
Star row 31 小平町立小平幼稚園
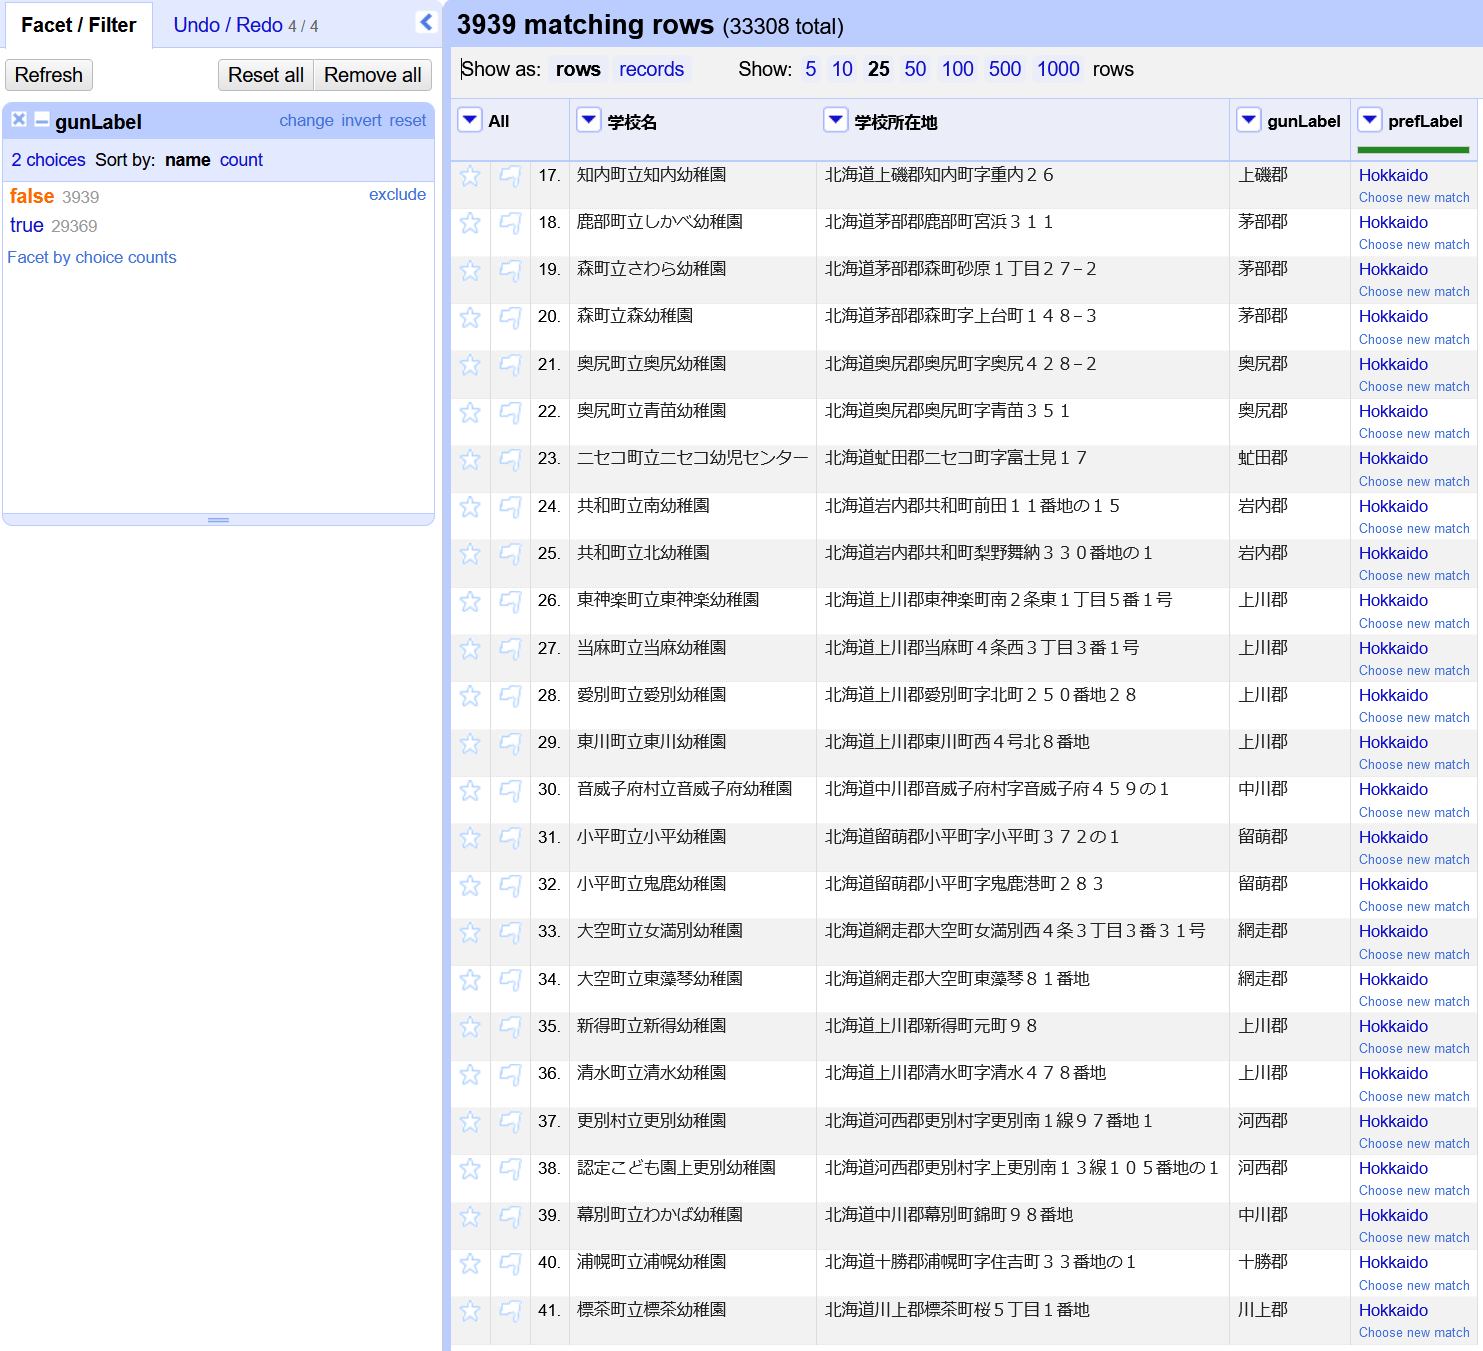[470, 839]
